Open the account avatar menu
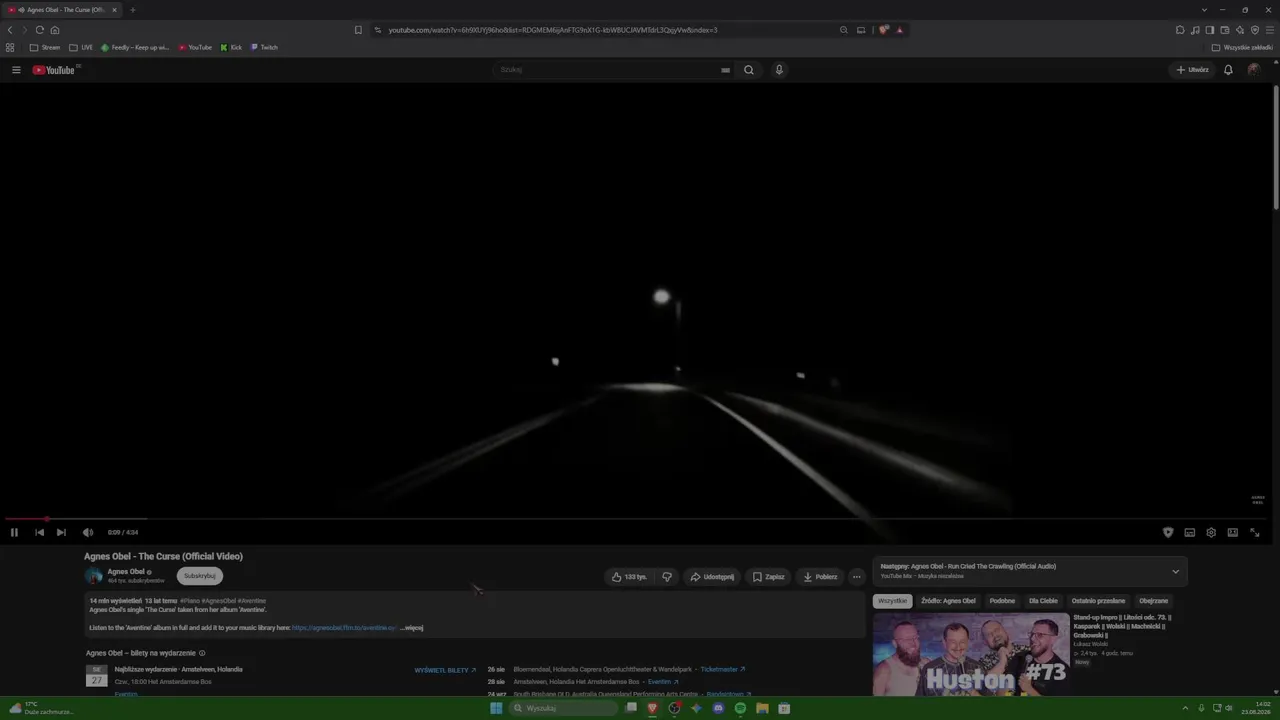The image size is (1280, 720). coord(1254,70)
